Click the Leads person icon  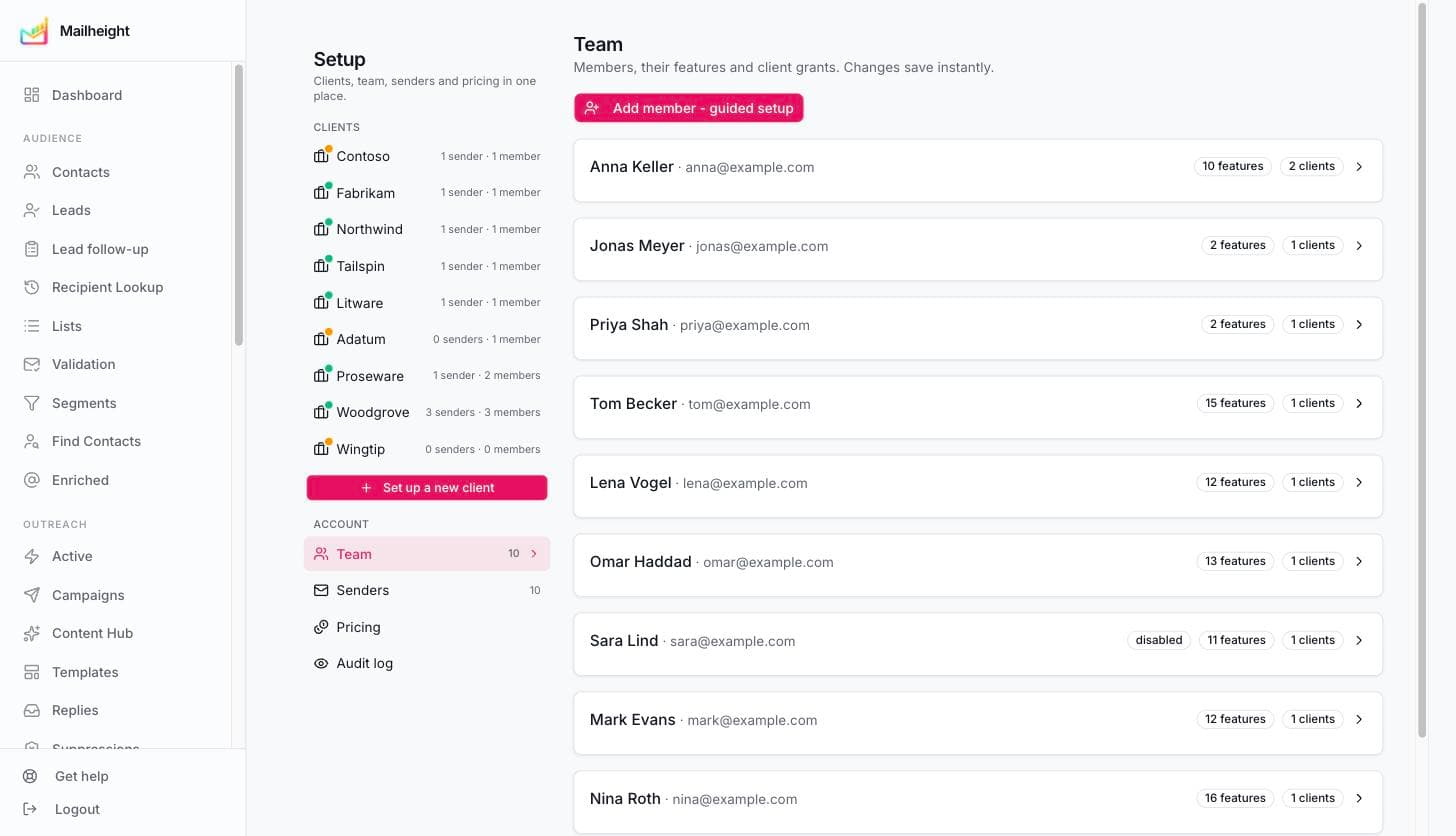coord(32,210)
